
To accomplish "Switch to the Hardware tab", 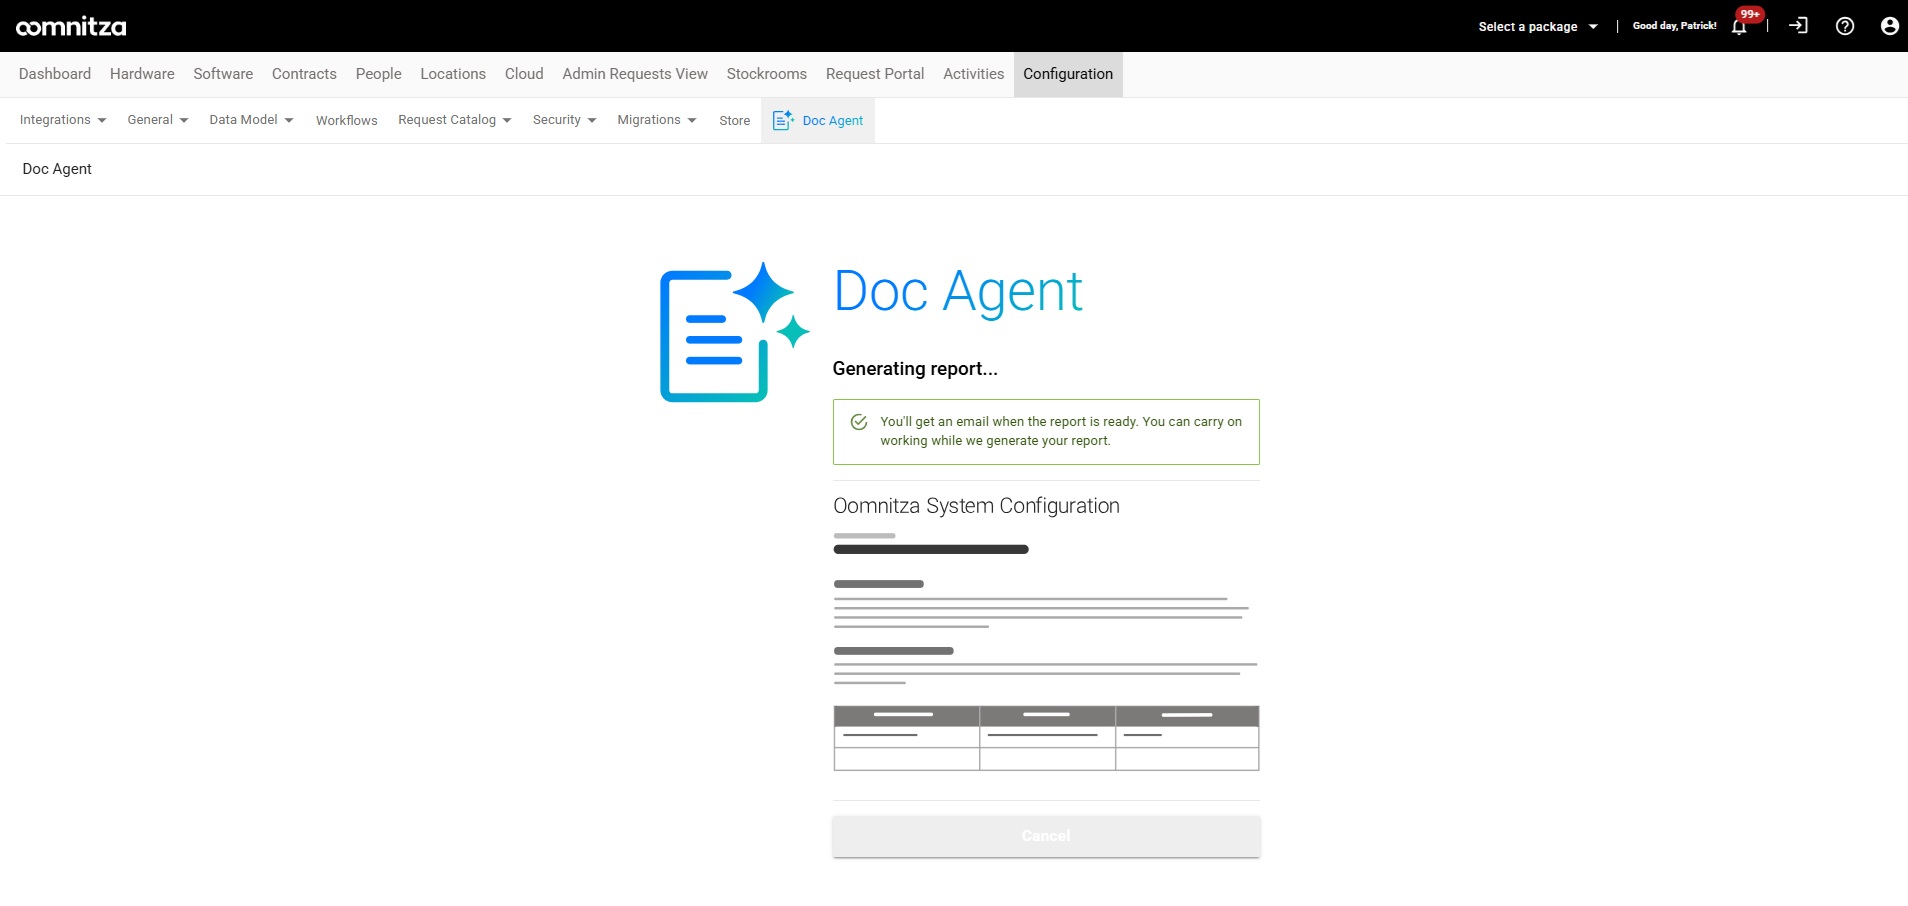I will pos(142,74).
